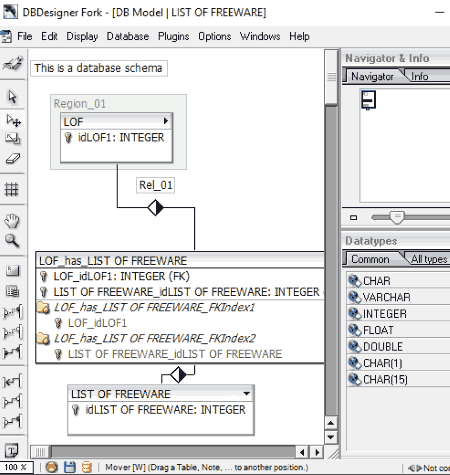Image resolution: width=450 pixels, height=475 pixels.
Task: Switch work mode with the top pencil-ruler icon
Action: 13,63
